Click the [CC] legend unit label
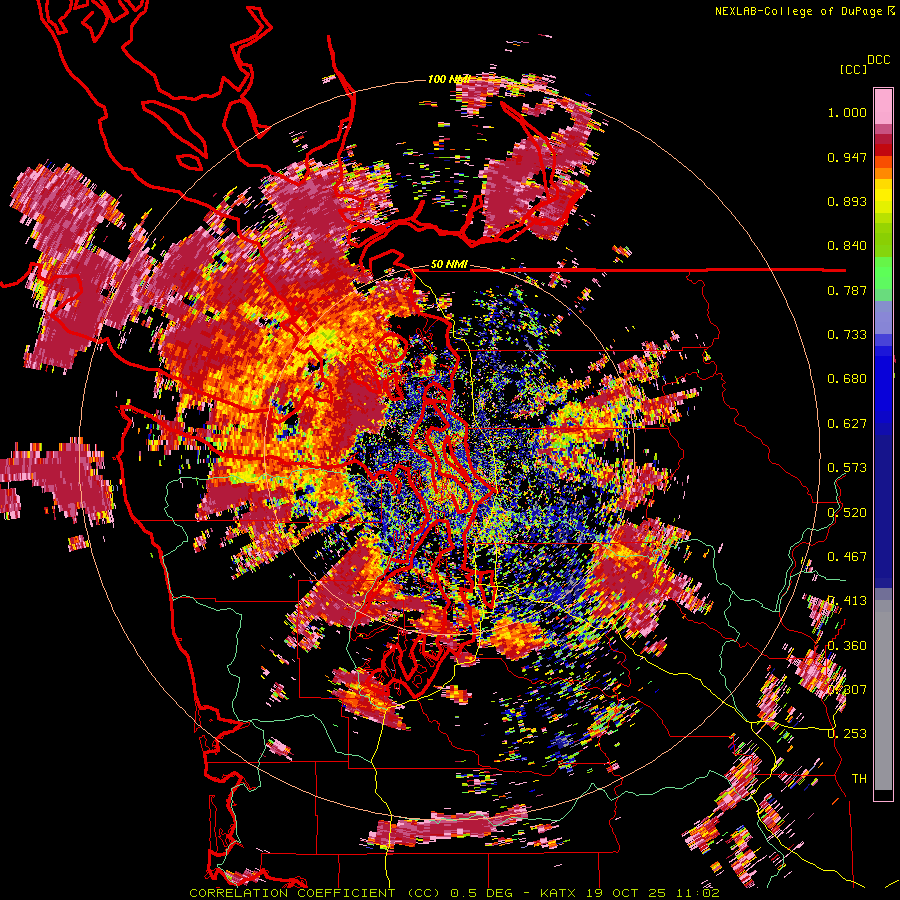 click(853, 69)
